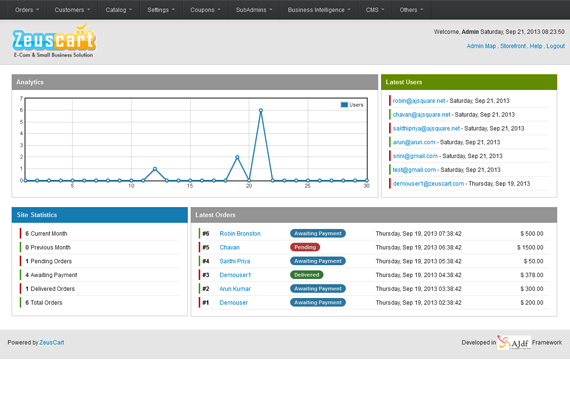Screen dimensions: 570x400
Task: Go to the Storefront link
Action: point(513,46)
